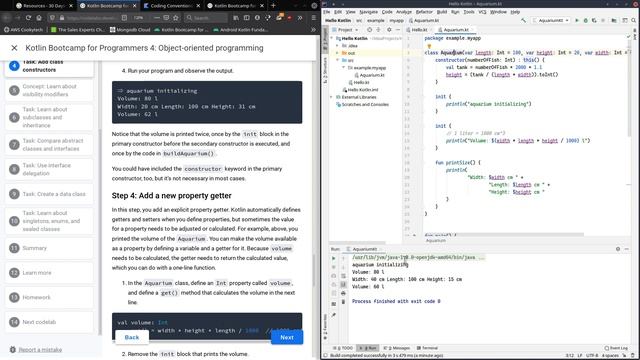Start debugging with bug icon
Screen dimensions: 640x360
click(x=585, y=20)
